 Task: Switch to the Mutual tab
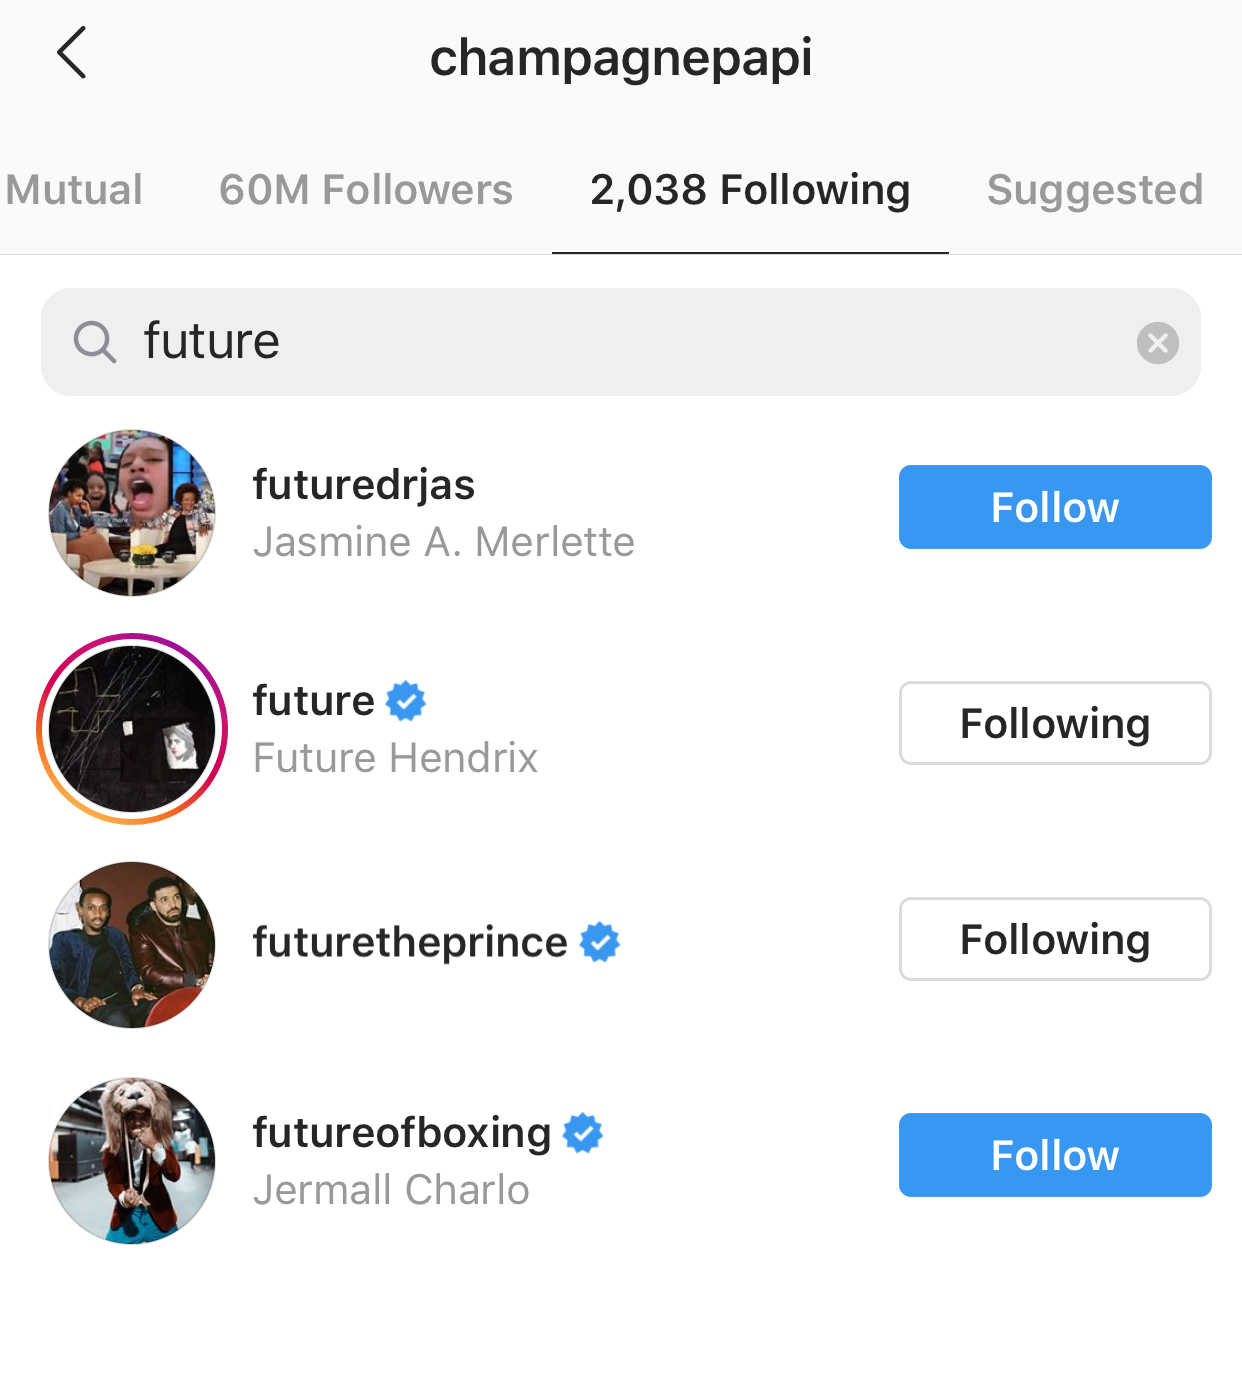tap(74, 190)
